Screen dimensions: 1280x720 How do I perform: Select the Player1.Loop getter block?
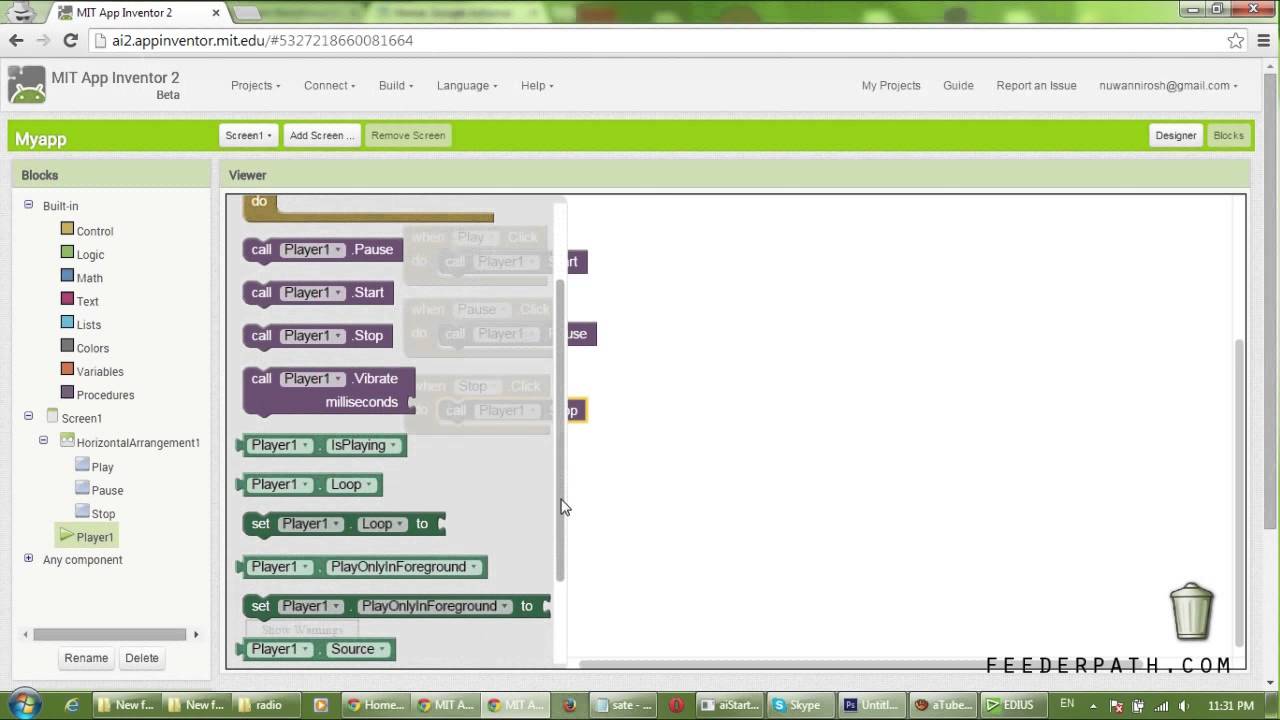309,485
